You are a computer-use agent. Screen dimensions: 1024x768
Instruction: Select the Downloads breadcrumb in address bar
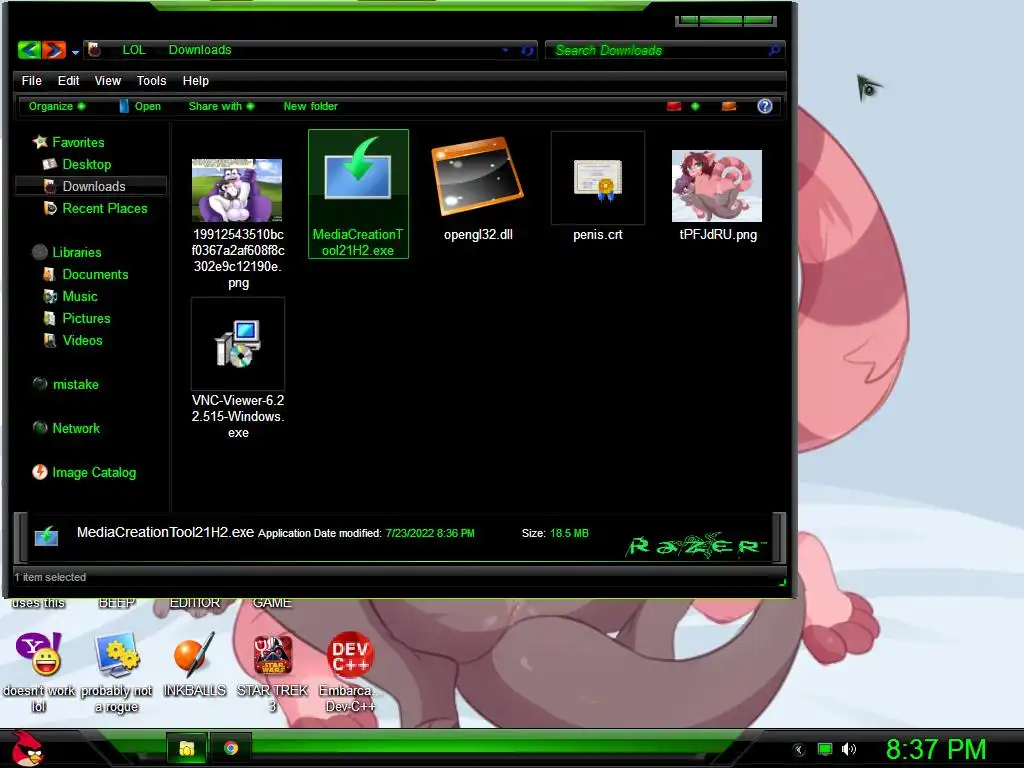(x=200, y=50)
